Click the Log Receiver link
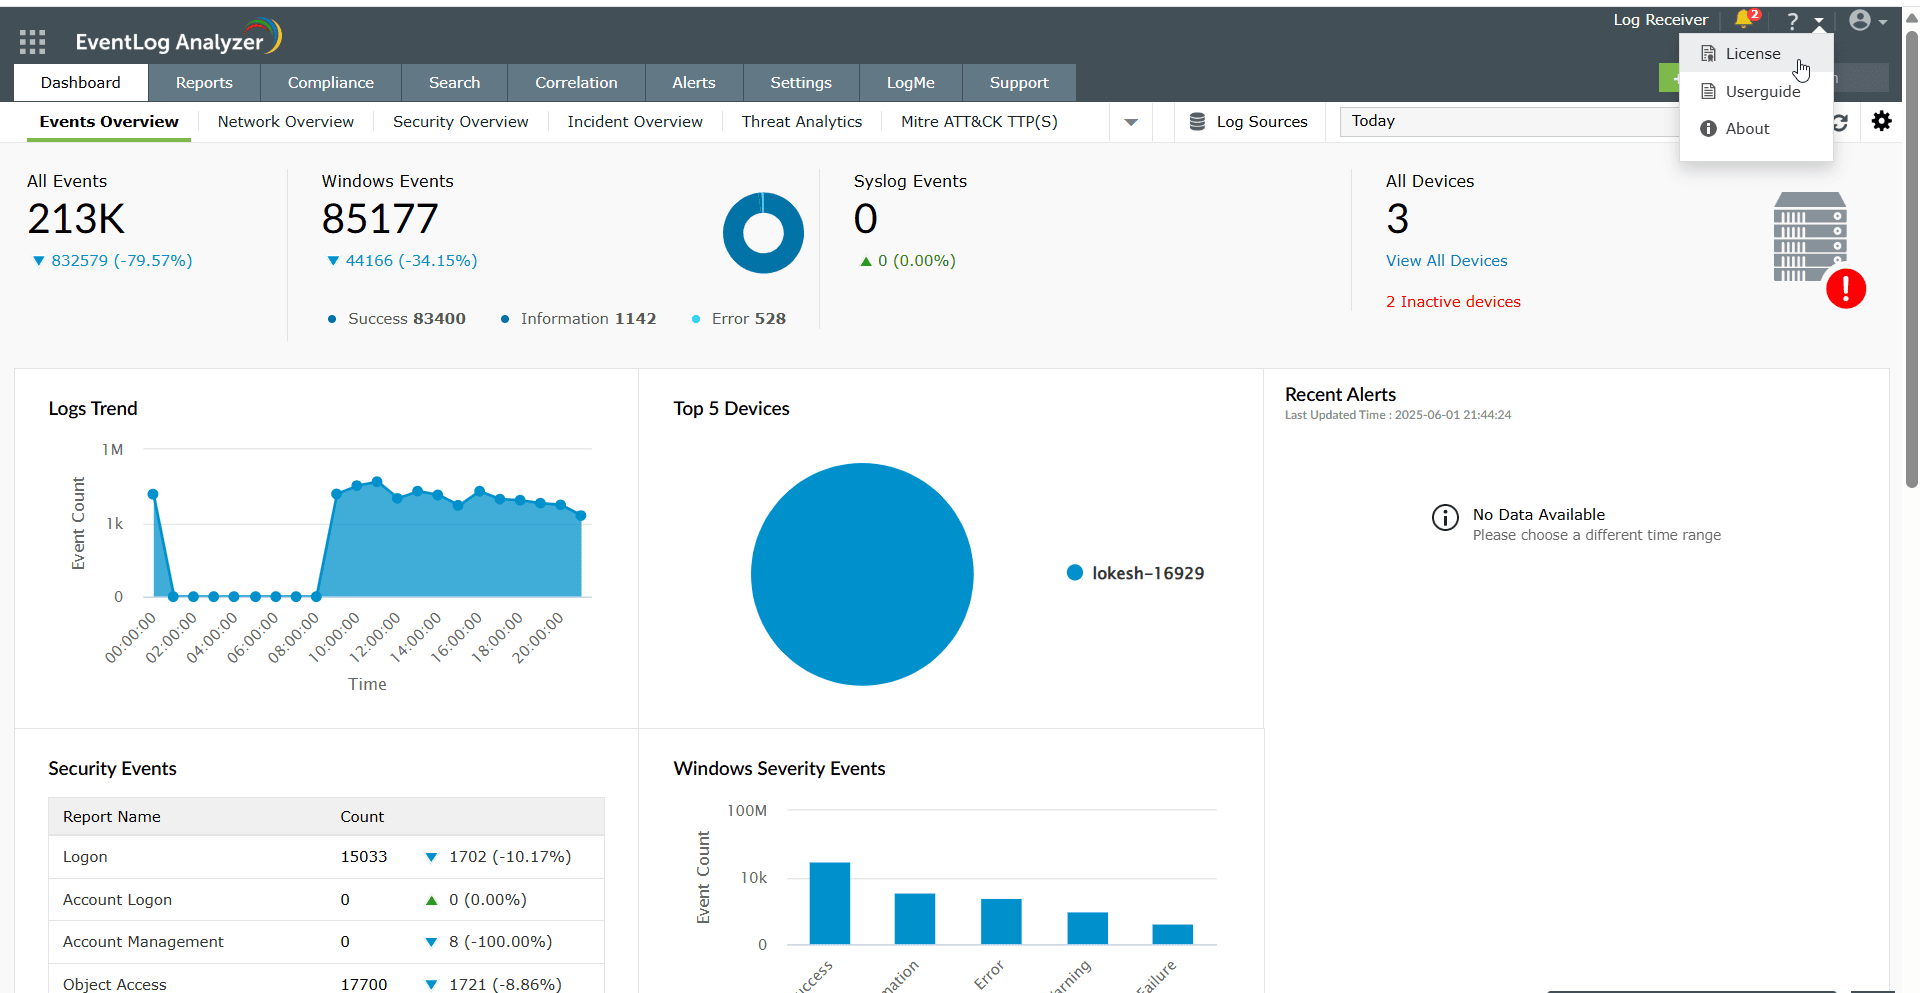Screen dimensions: 1920x993 [x=1660, y=20]
